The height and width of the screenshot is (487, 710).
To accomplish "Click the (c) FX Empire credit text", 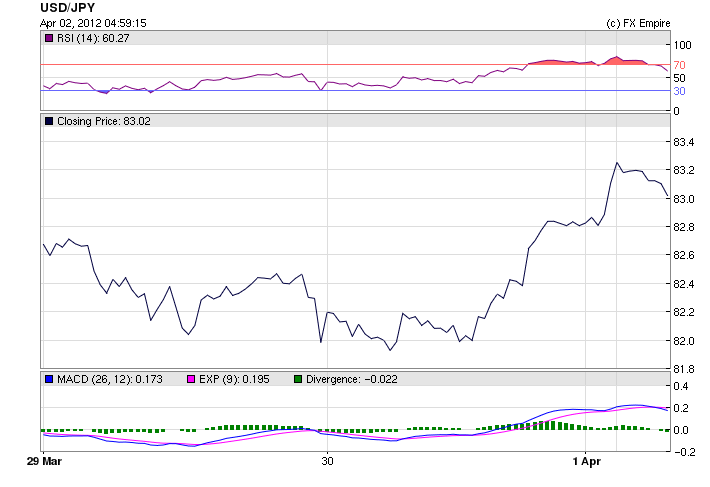I will pyautogui.click(x=638, y=23).
